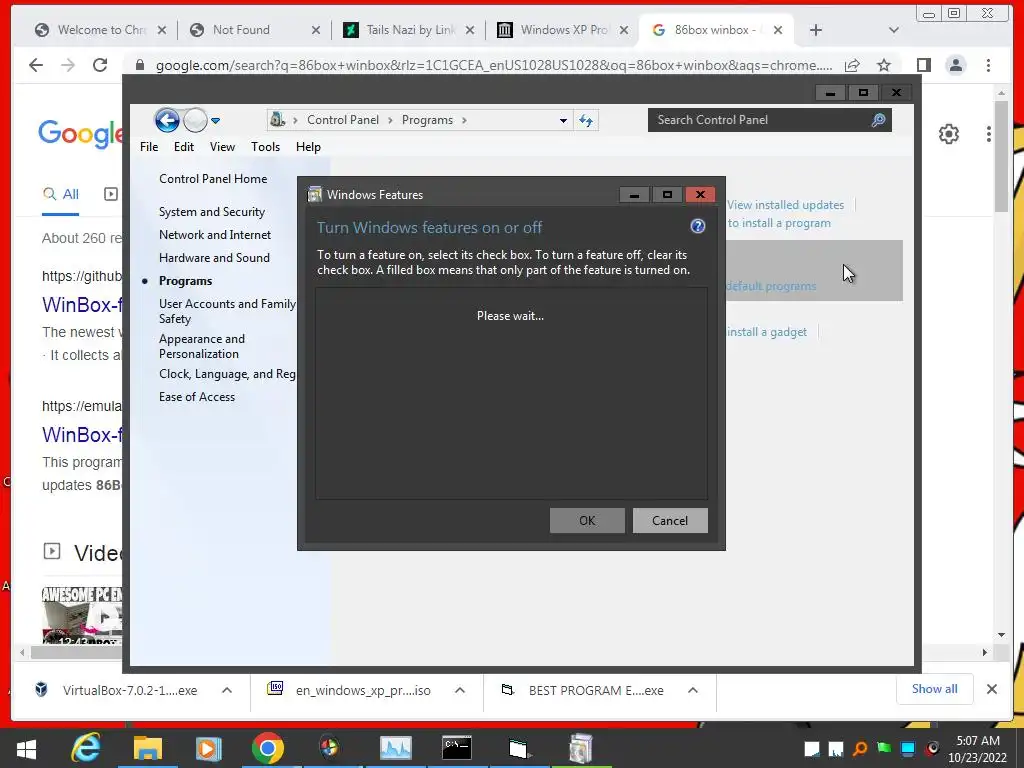The height and width of the screenshot is (768, 1024).
Task: Open the Tools menu
Action: click(265, 147)
